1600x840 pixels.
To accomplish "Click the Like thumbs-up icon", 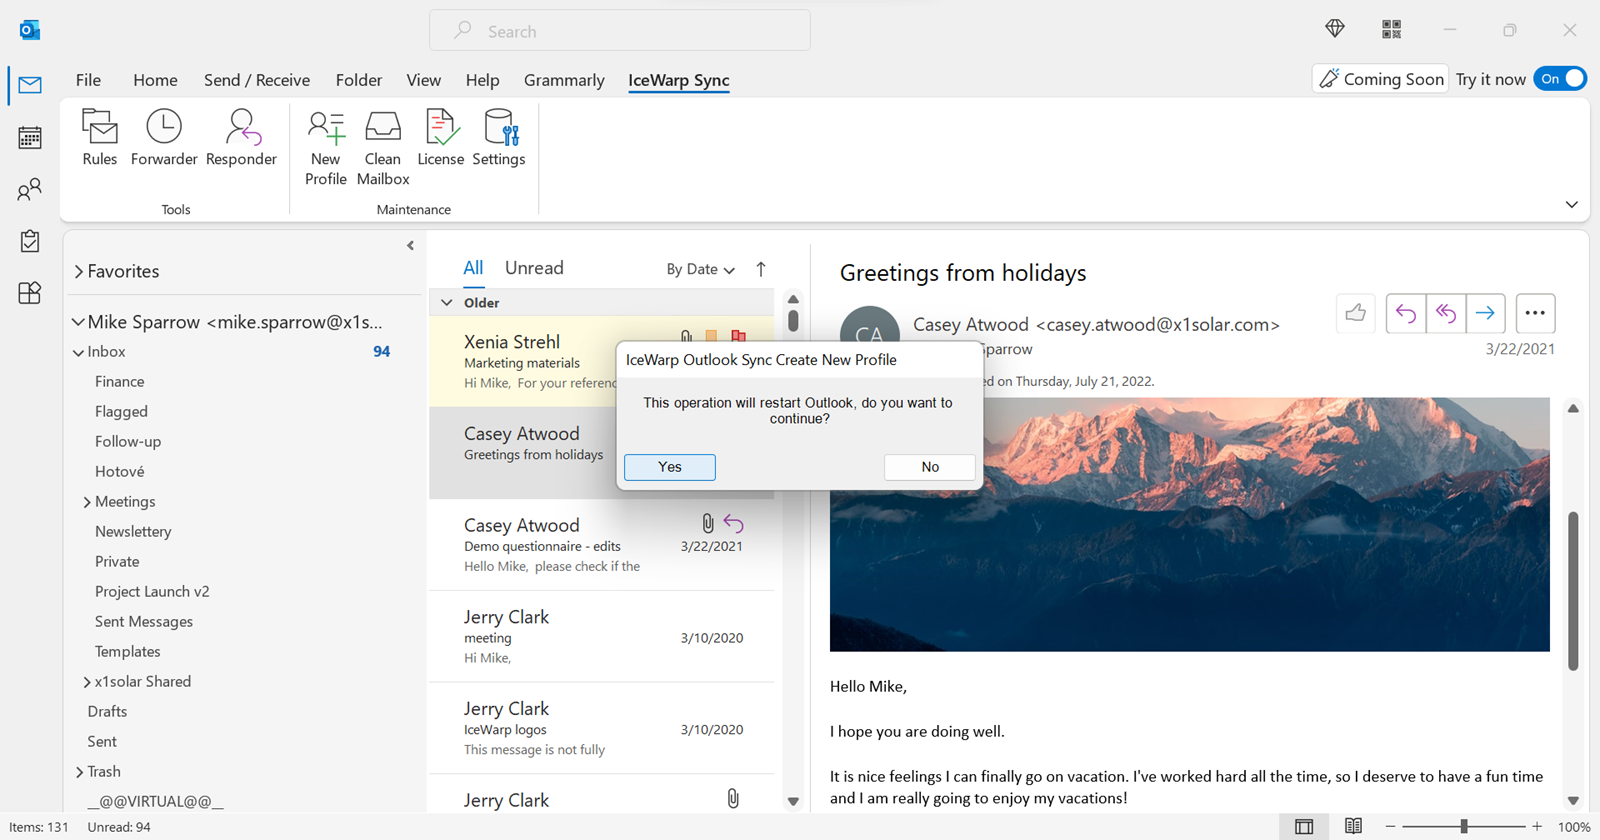I will (x=1356, y=313).
